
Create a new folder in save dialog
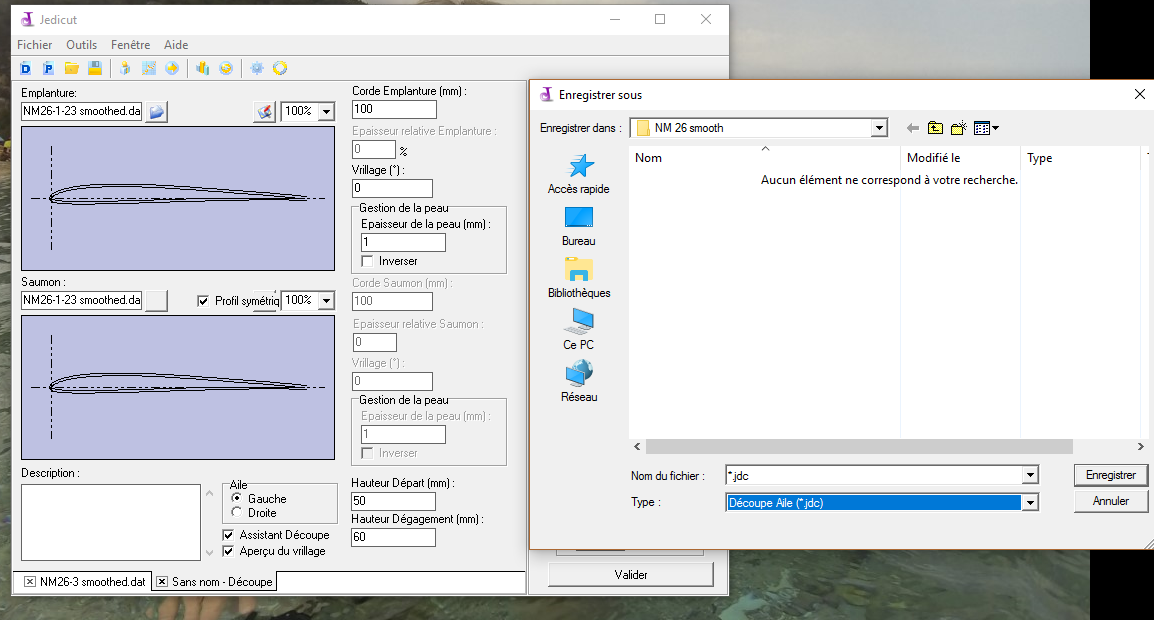tap(958, 128)
